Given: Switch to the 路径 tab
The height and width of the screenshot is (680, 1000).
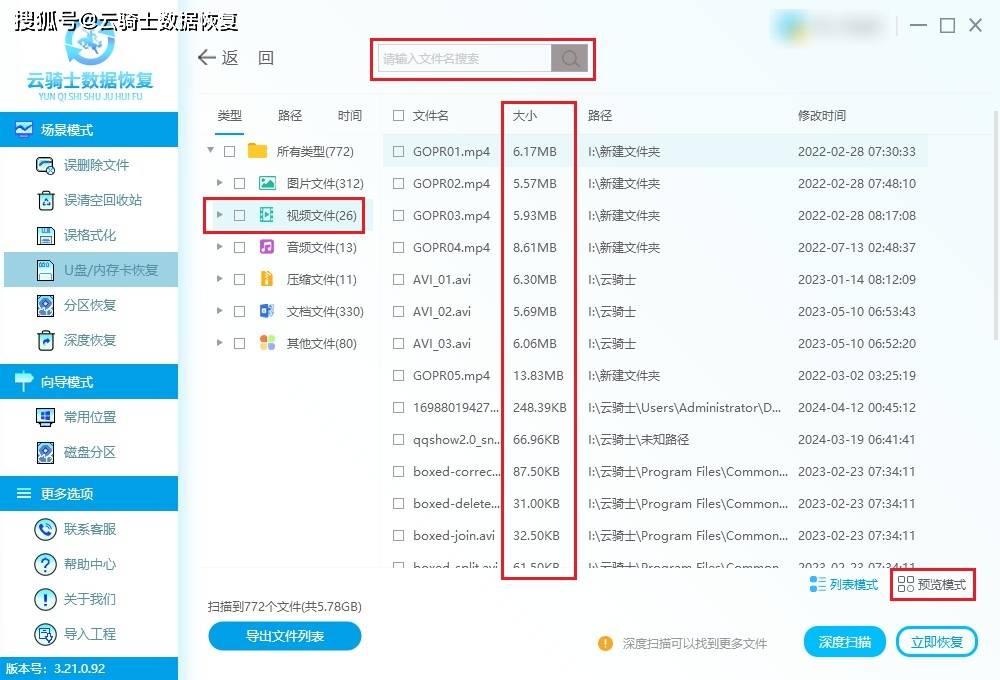Looking at the screenshot, I should click(x=290, y=115).
